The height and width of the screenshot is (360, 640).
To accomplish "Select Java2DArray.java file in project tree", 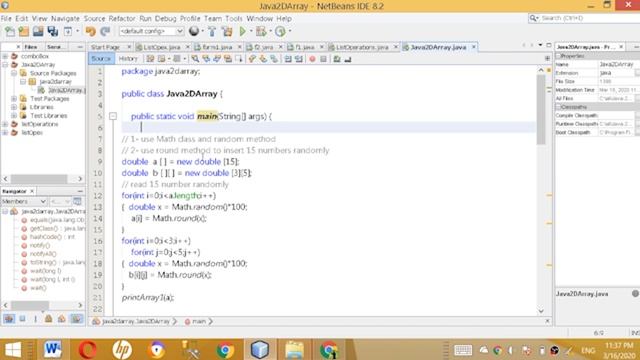I will (62, 90).
